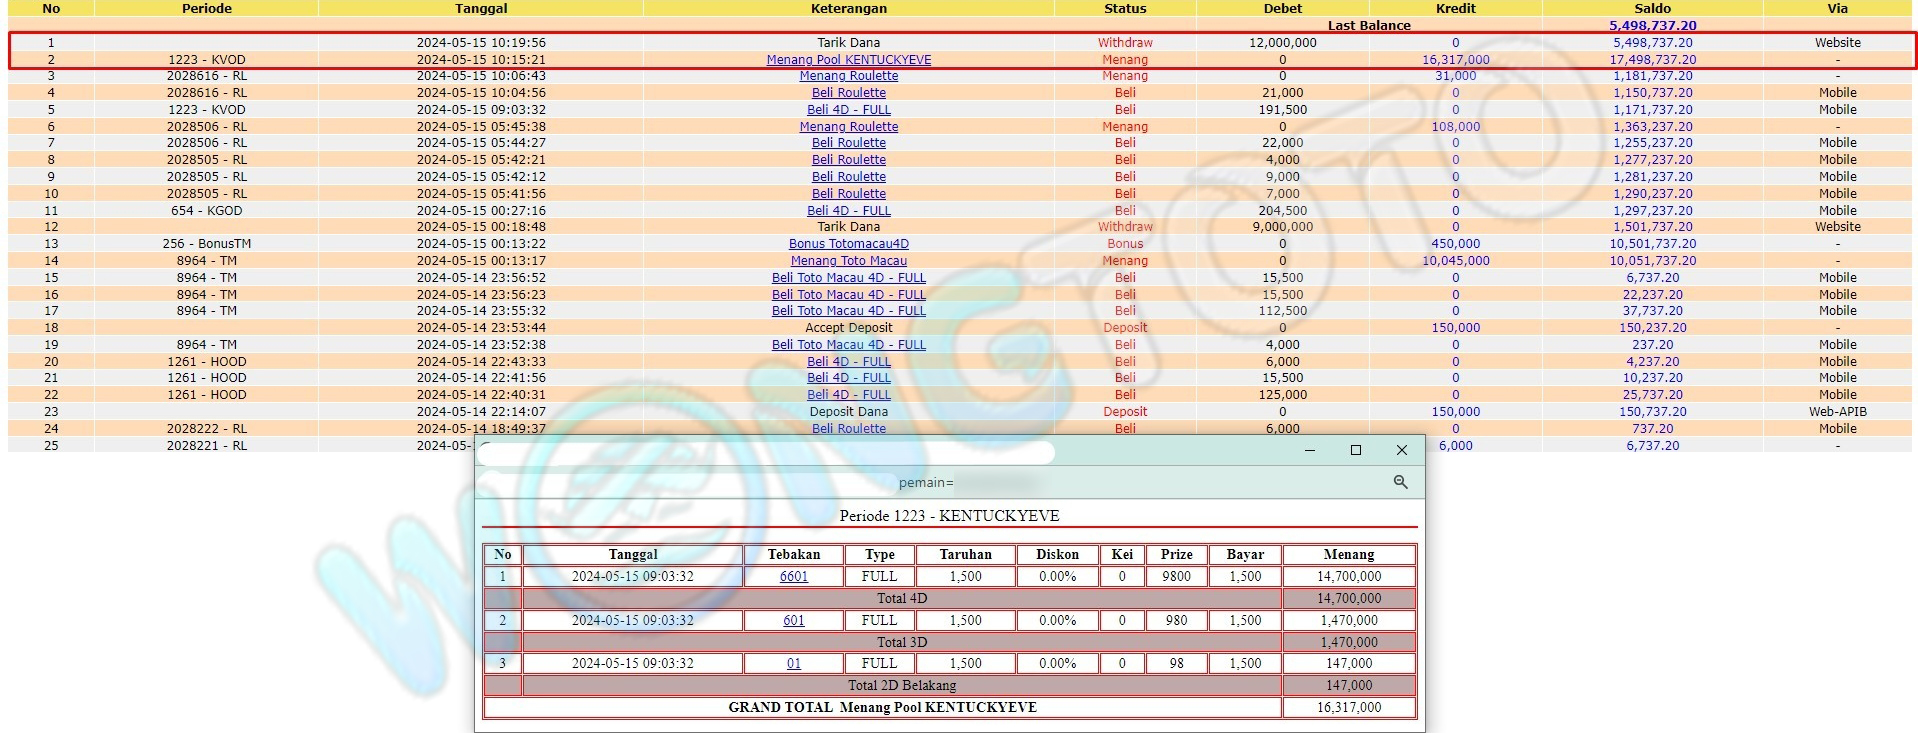Minimize the popup detail window
Screen dimensions: 1918x733
click(x=1309, y=450)
